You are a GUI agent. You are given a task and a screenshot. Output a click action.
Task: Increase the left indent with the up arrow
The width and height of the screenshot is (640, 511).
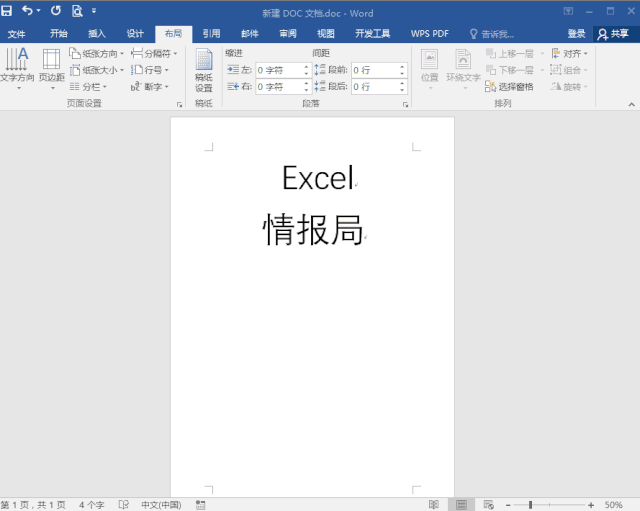307,67
